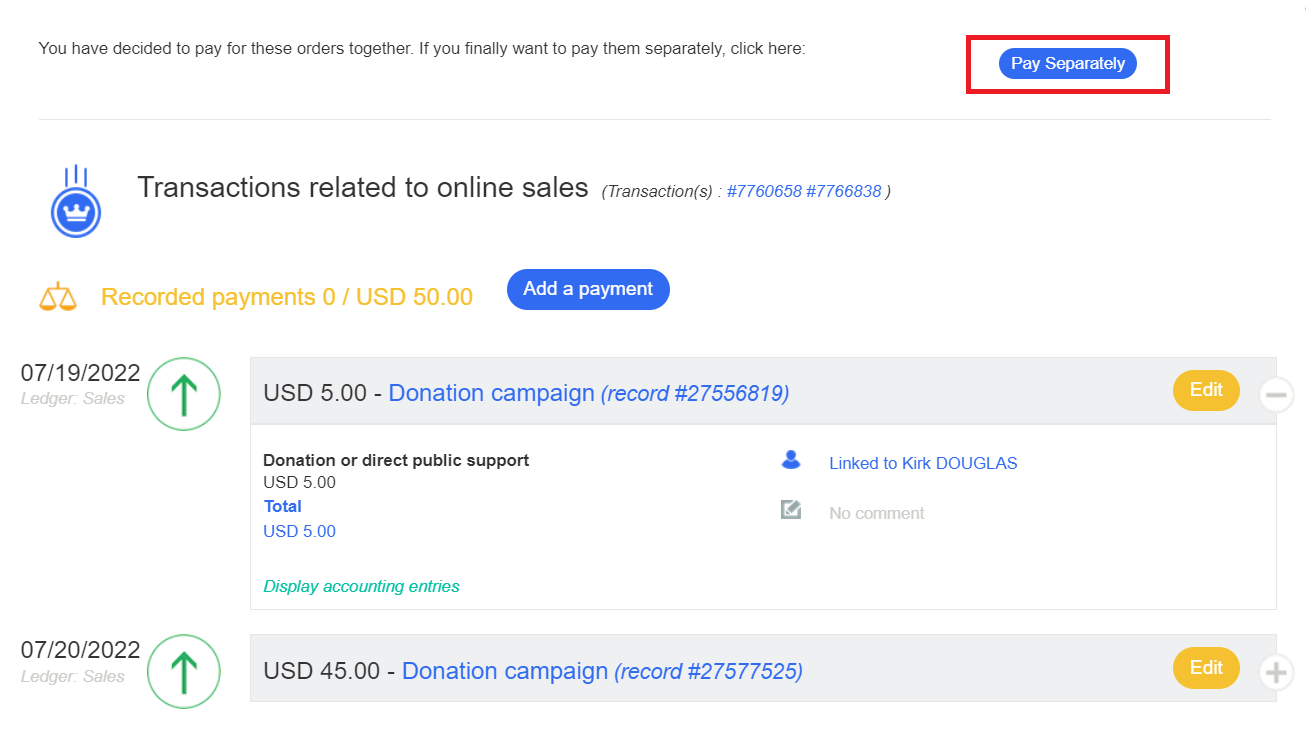The image size is (1306, 735).
Task: Click green up arrow for 07/20/2022 entry
Action: [x=183, y=672]
